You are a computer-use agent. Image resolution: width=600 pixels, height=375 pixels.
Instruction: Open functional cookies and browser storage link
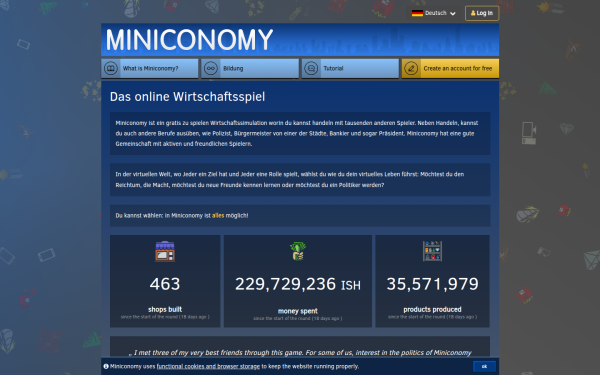coord(208,366)
